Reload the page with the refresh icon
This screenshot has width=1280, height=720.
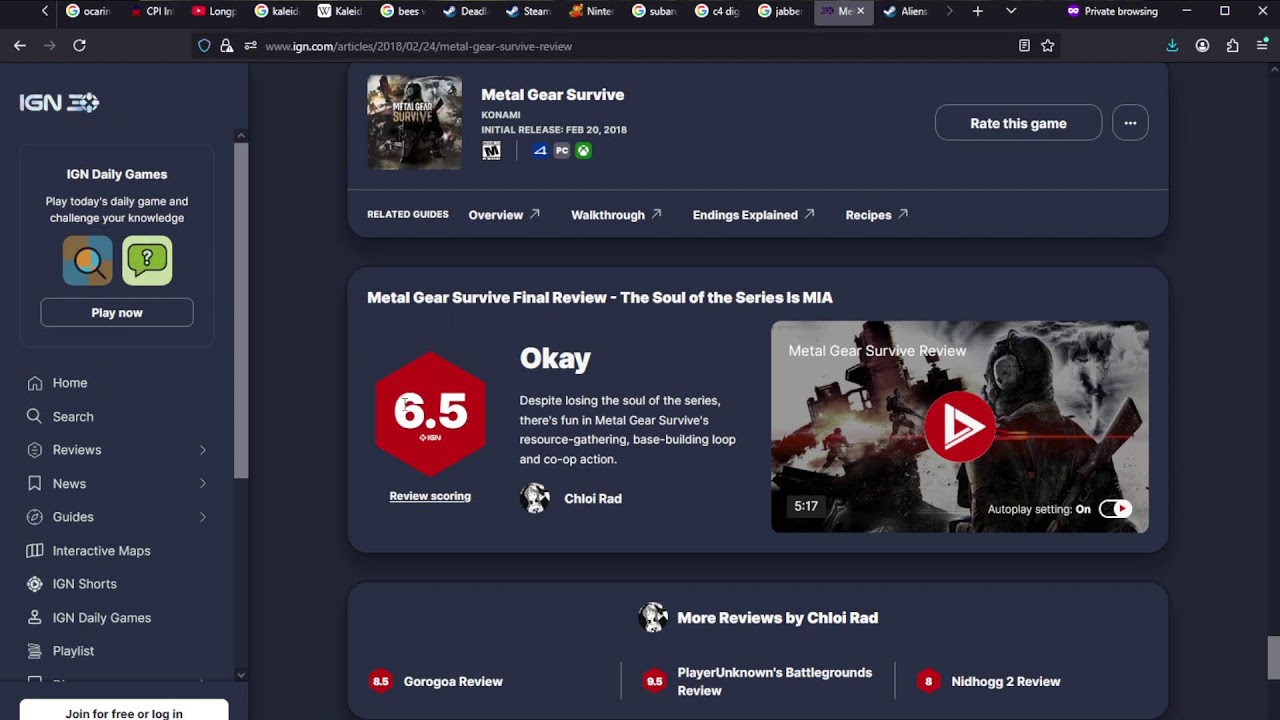click(79, 45)
